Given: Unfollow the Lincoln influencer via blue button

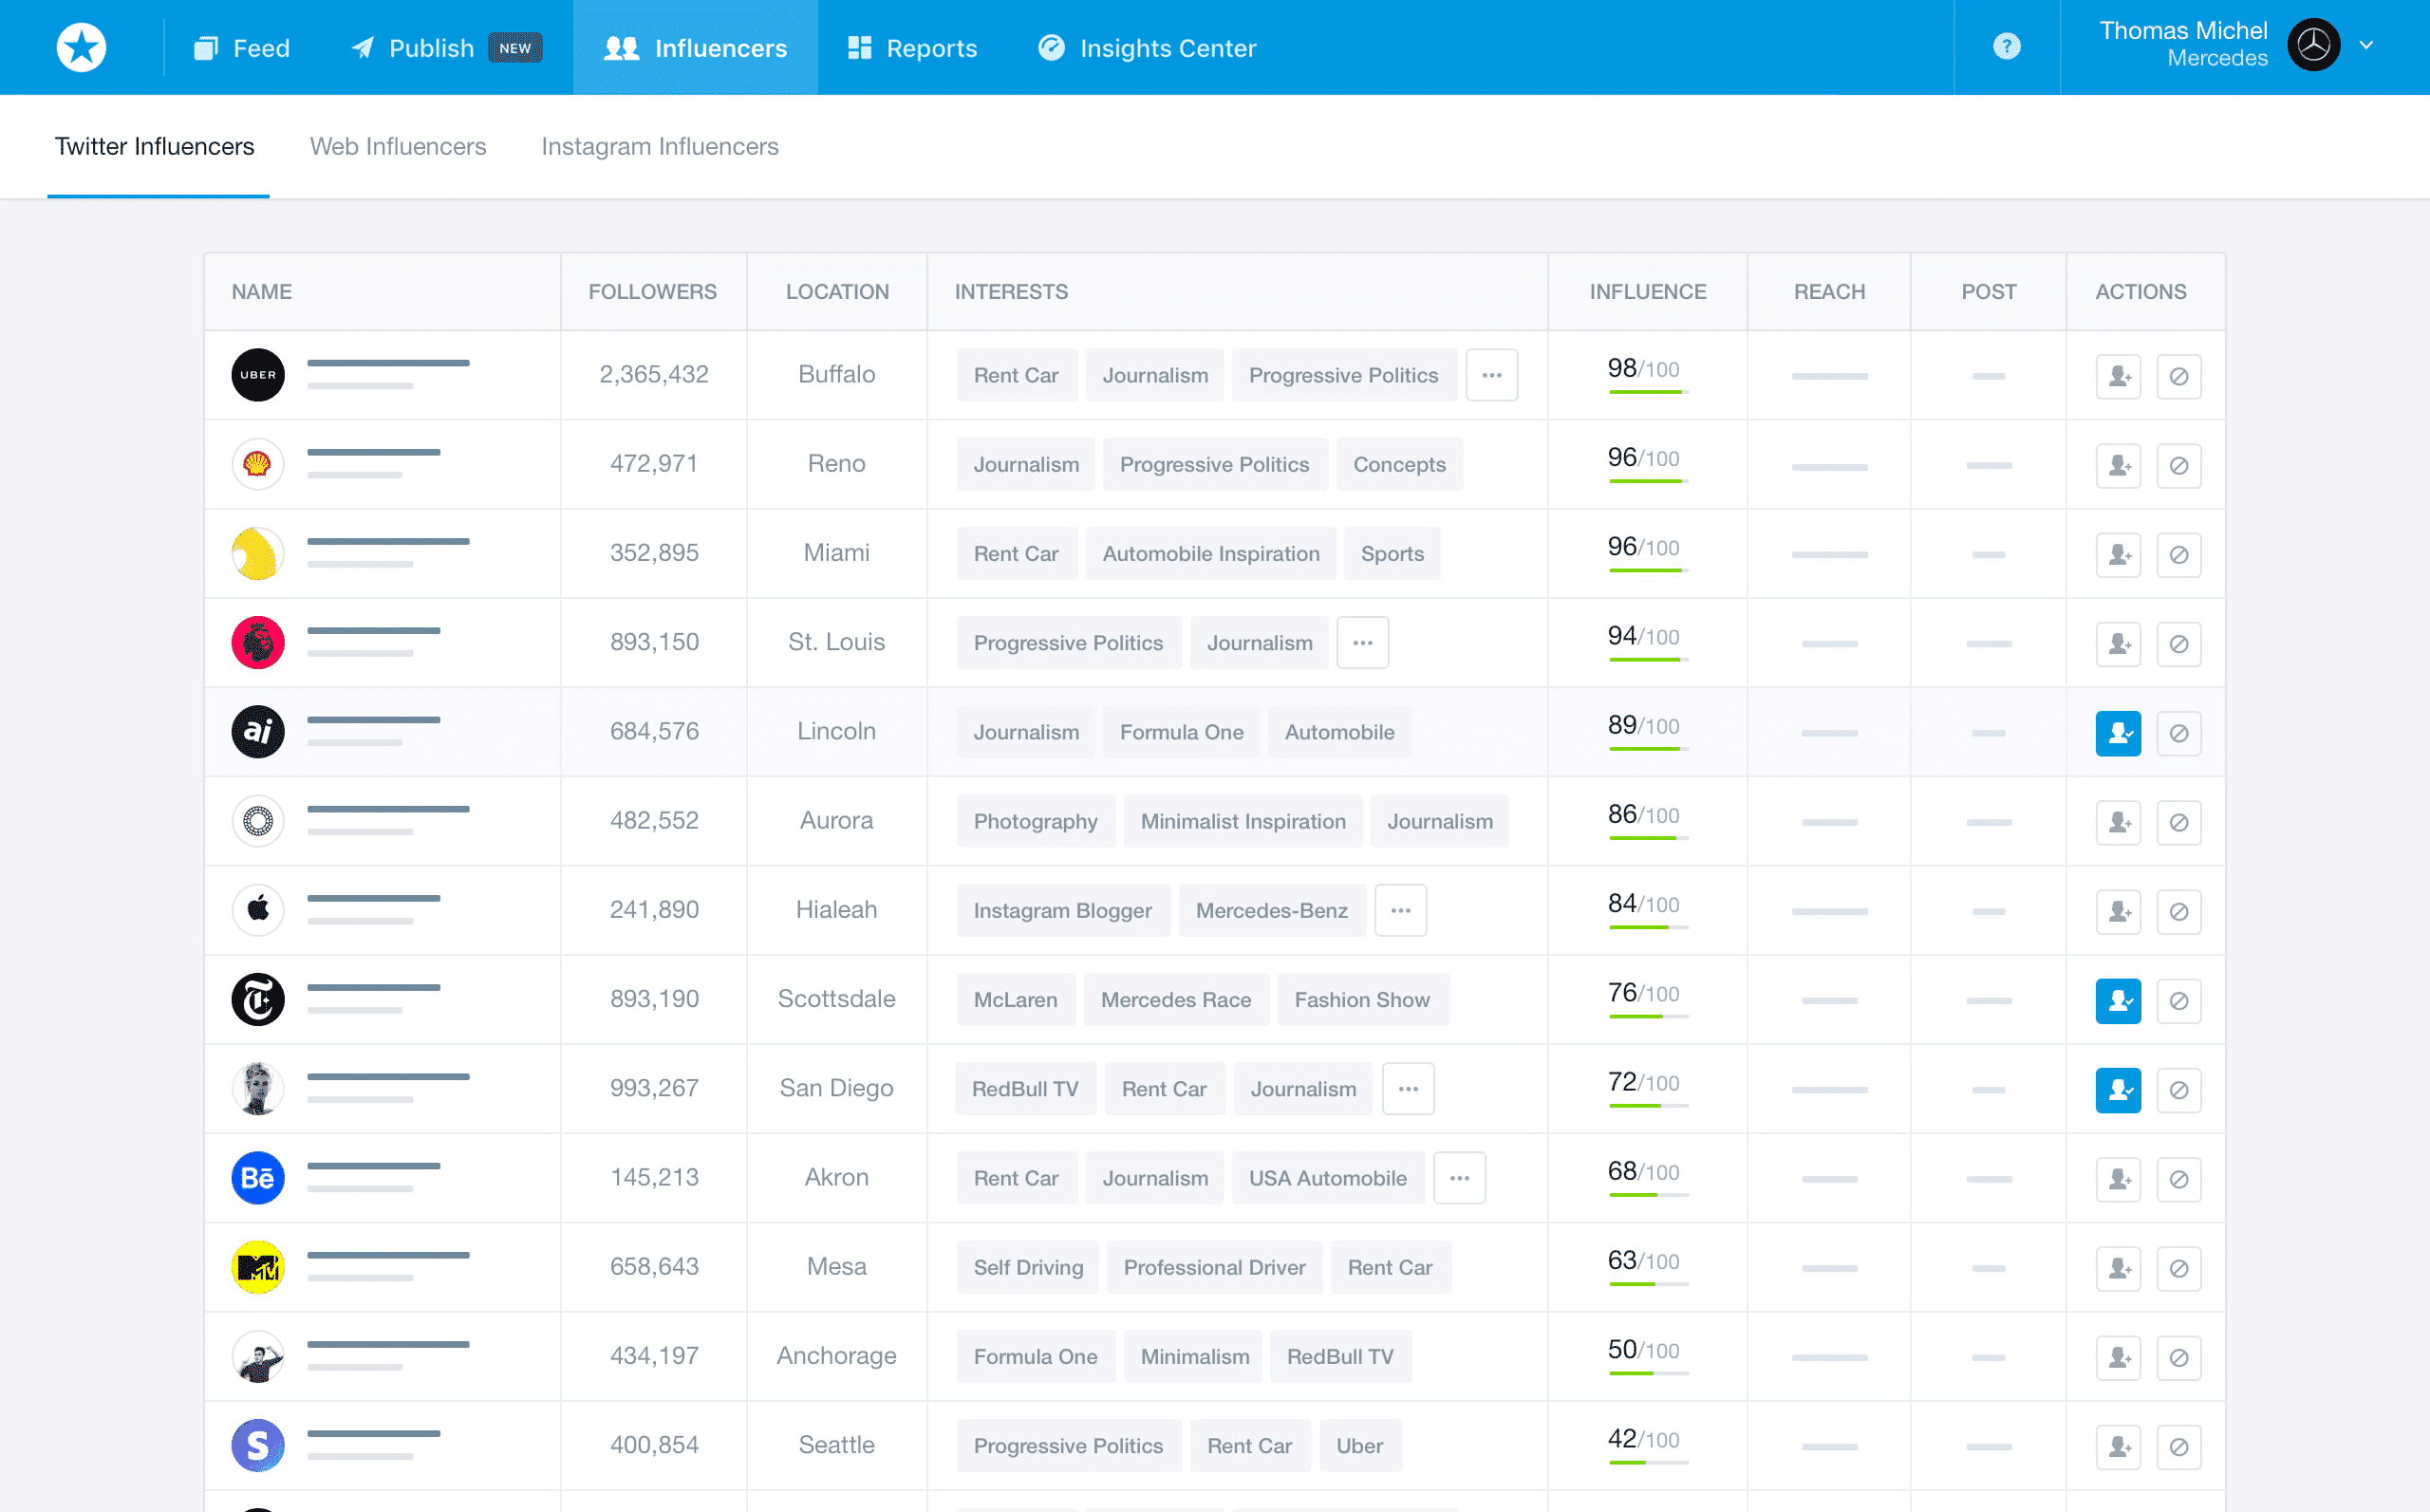Looking at the screenshot, I should (x=2118, y=734).
